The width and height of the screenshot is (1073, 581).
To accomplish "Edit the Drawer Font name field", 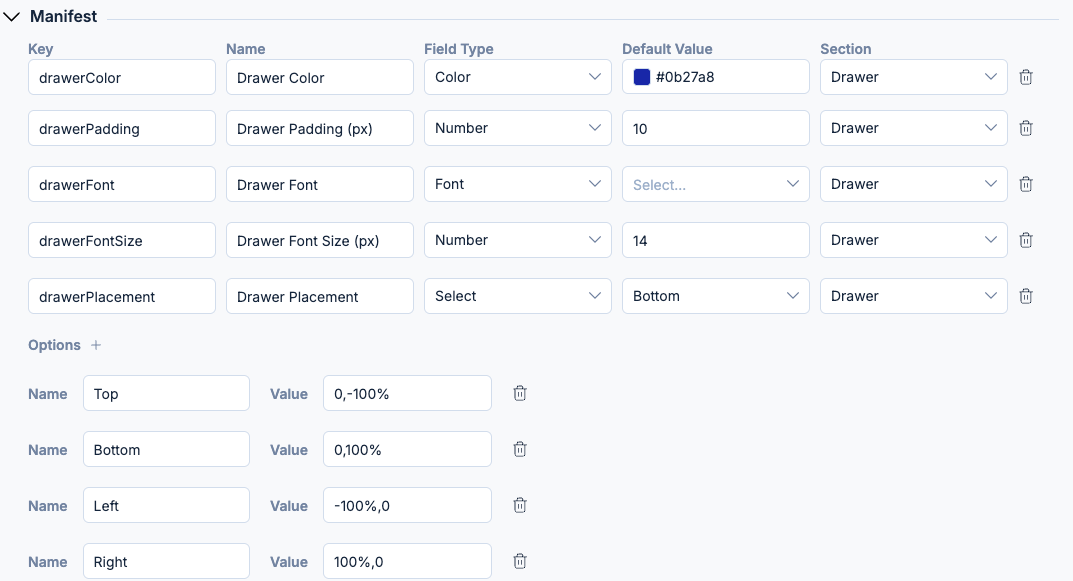I will pos(320,184).
